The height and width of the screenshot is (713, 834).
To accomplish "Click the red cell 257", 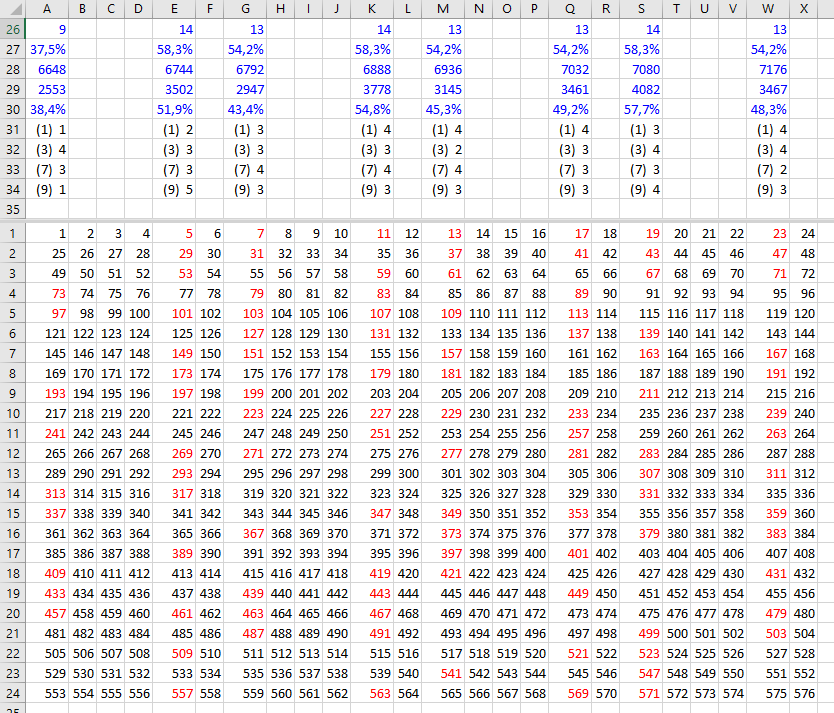I will (570, 433).
